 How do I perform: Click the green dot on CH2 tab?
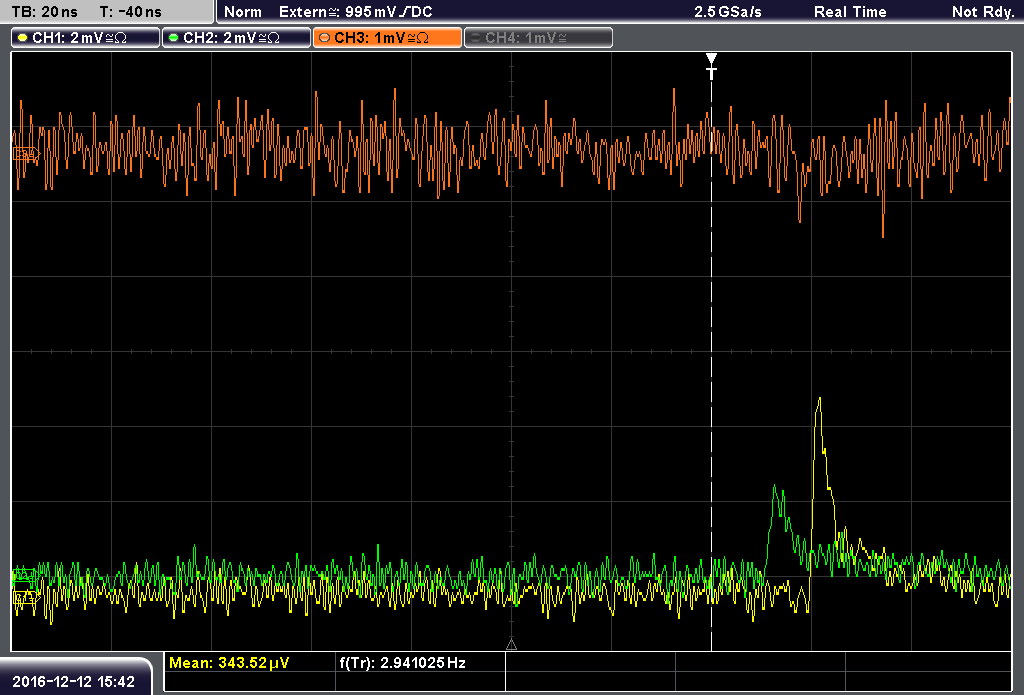(x=174, y=38)
